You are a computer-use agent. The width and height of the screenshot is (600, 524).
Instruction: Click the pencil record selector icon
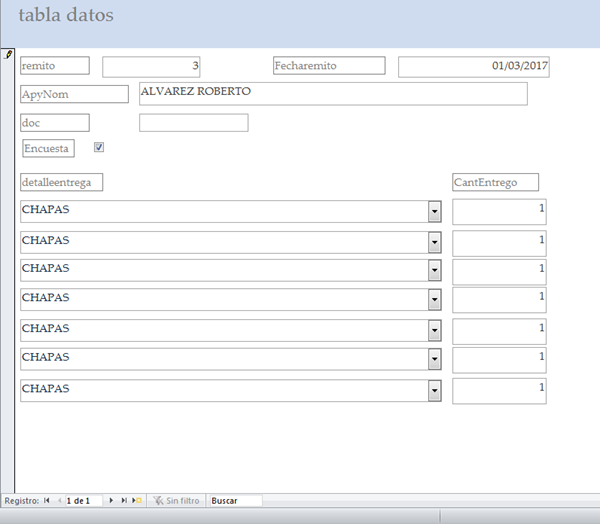tap(8, 54)
